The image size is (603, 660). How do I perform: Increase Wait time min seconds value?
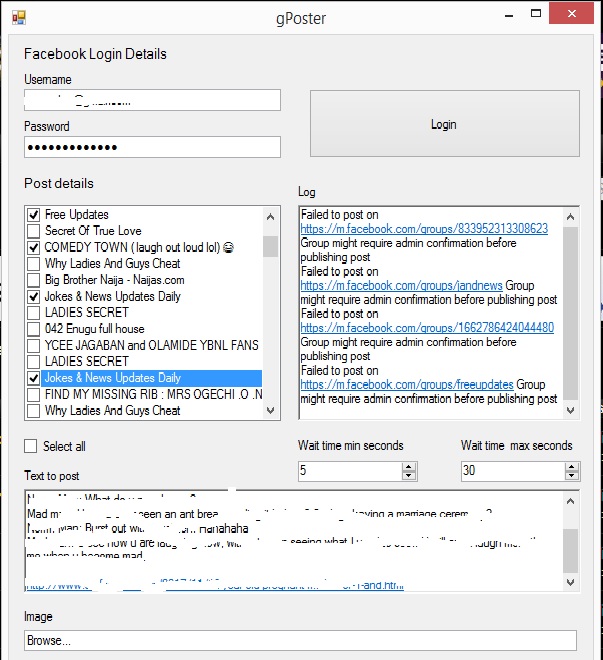pos(409,467)
